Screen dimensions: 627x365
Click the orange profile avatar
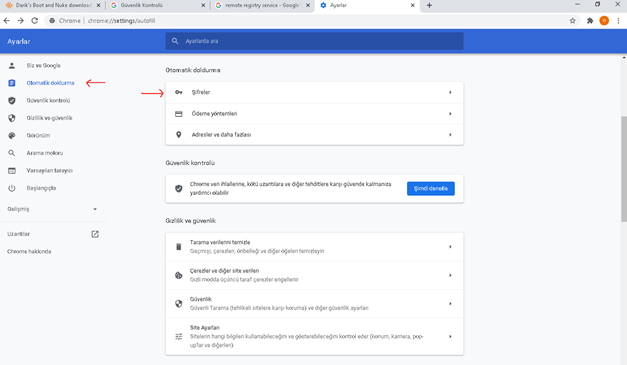point(604,21)
